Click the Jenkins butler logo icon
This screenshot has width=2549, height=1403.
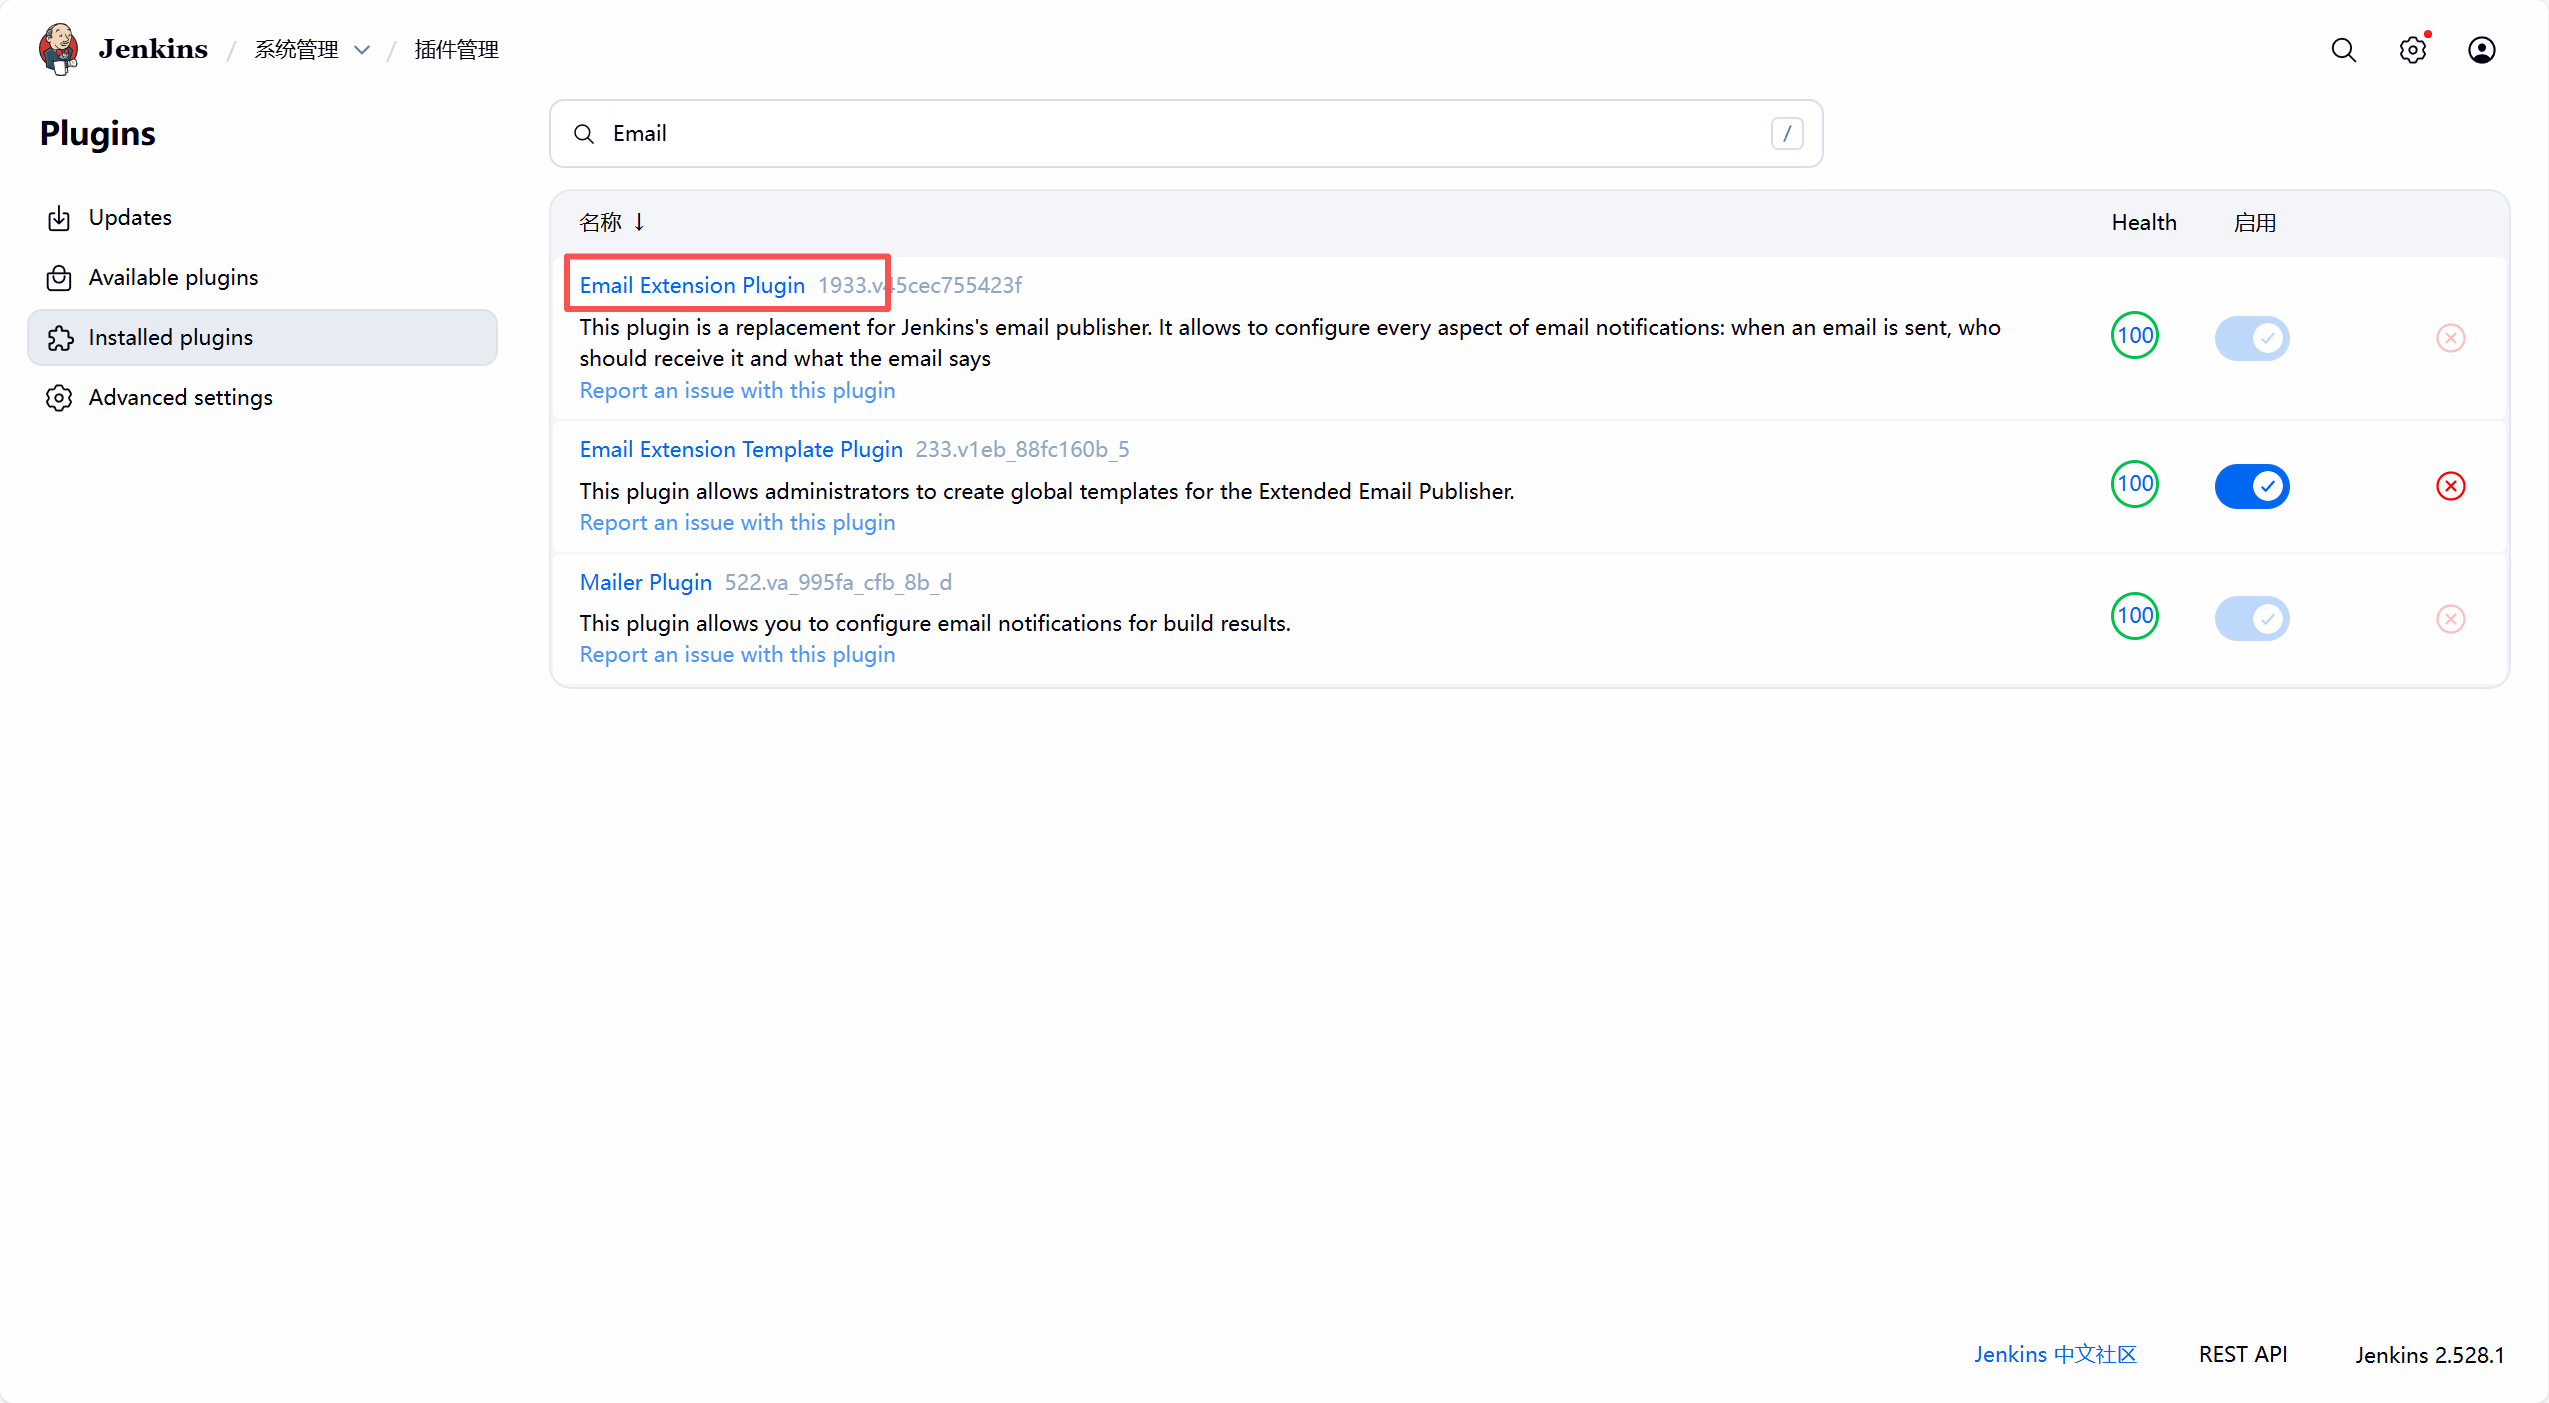coord(58,48)
